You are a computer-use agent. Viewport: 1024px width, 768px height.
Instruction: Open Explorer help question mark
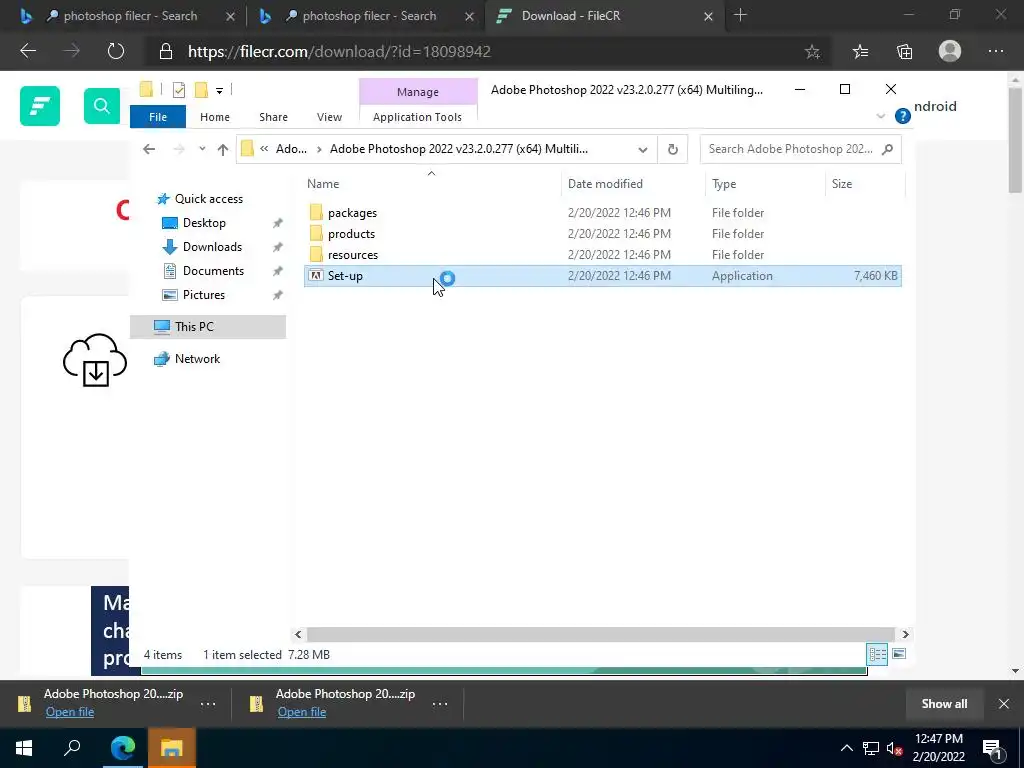tap(903, 116)
